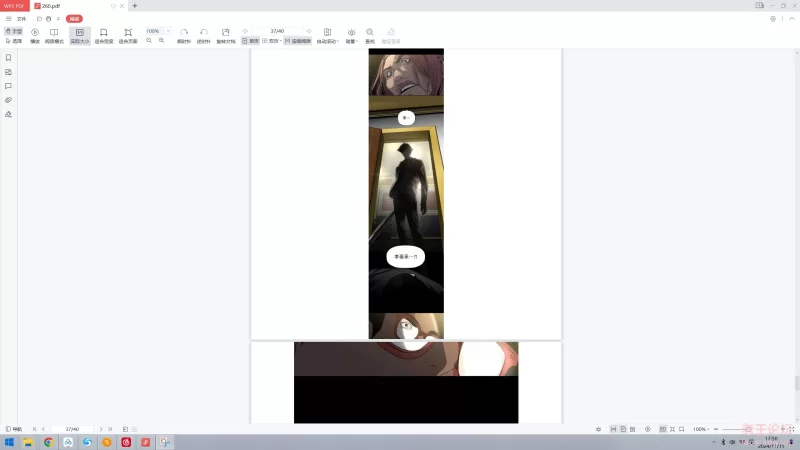Toggle the Navigation pane button
The height and width of the screenshot is (450, 800).
coord(14,429)
